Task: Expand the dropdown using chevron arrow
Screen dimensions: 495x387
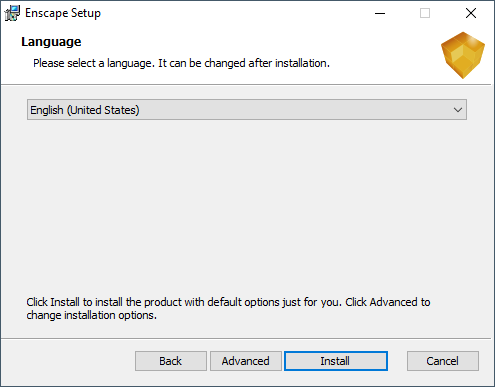Action: [458, 110]
